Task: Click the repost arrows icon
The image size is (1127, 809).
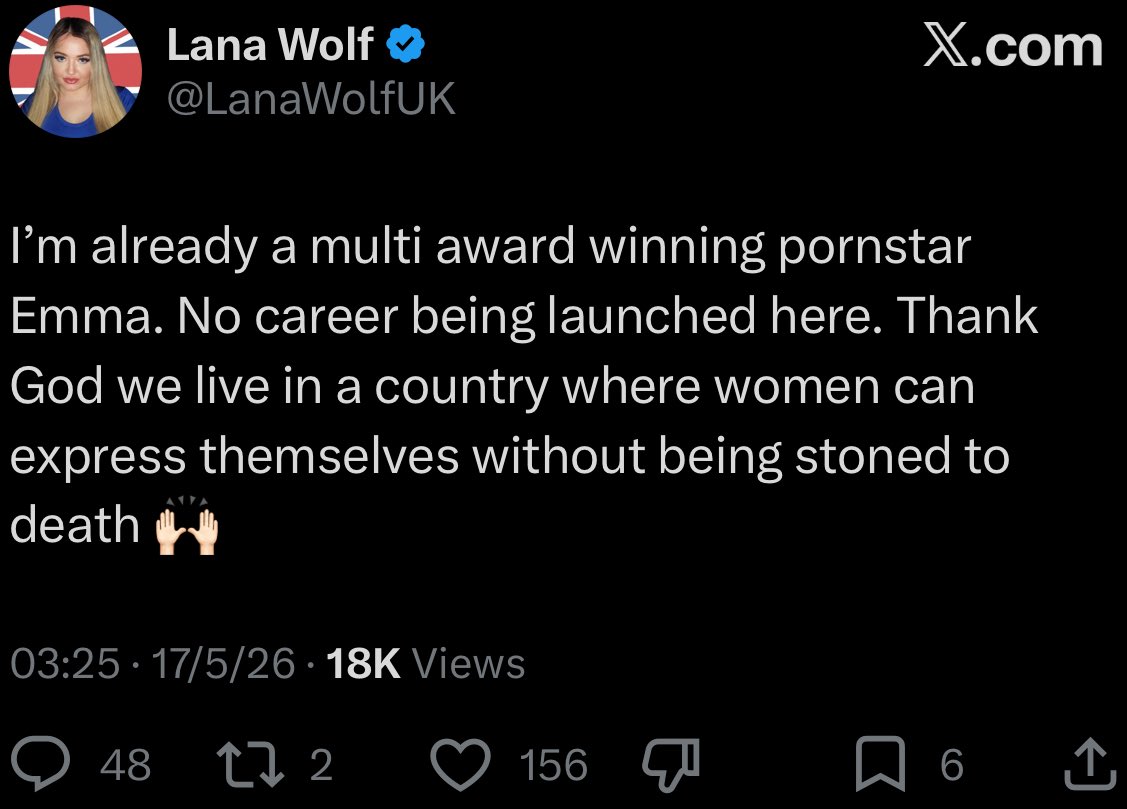Action: coord(250,764)
